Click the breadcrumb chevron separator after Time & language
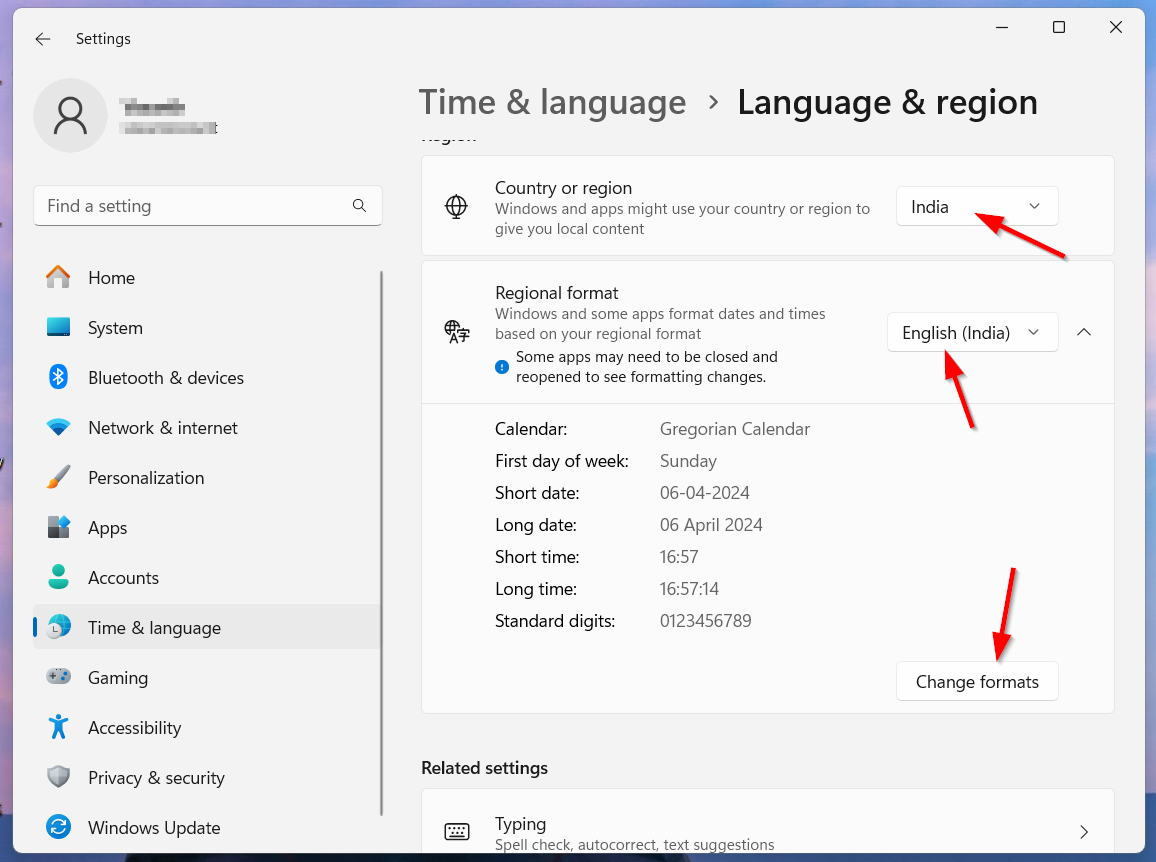Image resolution: width=1156 pixels, height=862 pixels. (x=713, y=102)
